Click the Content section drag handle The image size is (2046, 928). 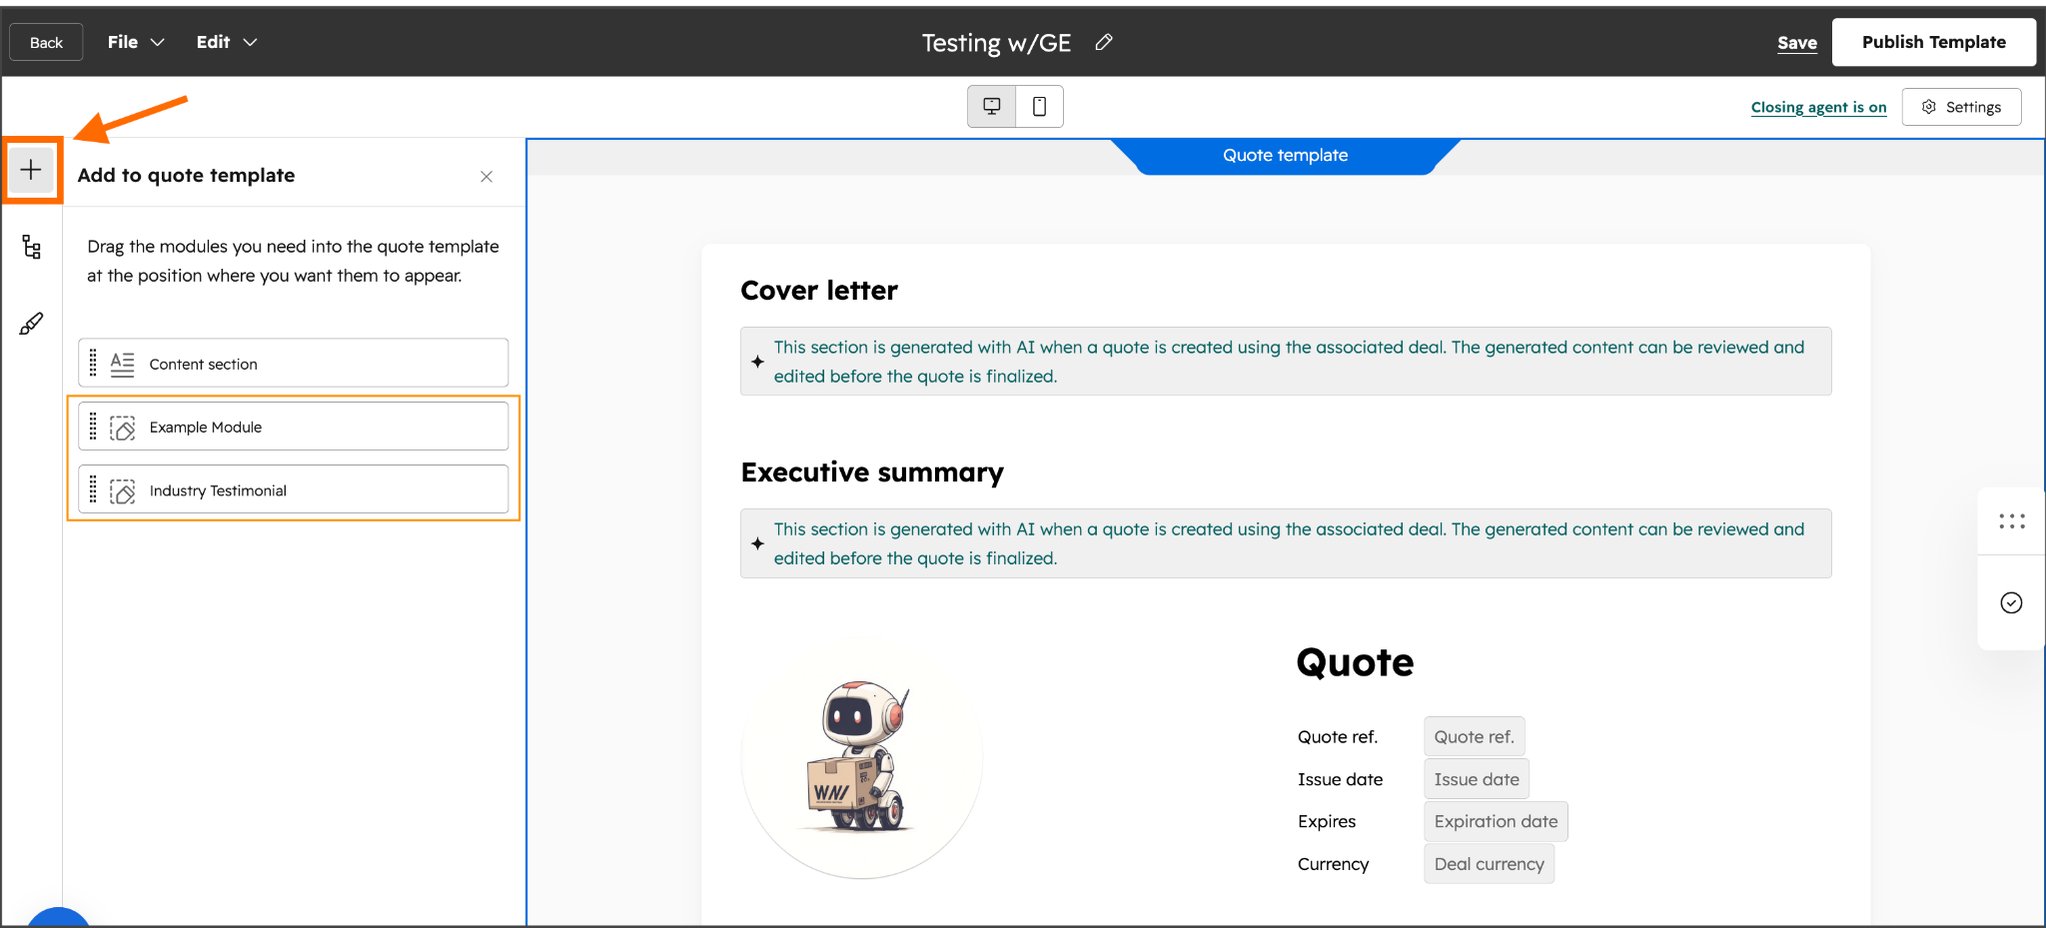click(93, 363)
